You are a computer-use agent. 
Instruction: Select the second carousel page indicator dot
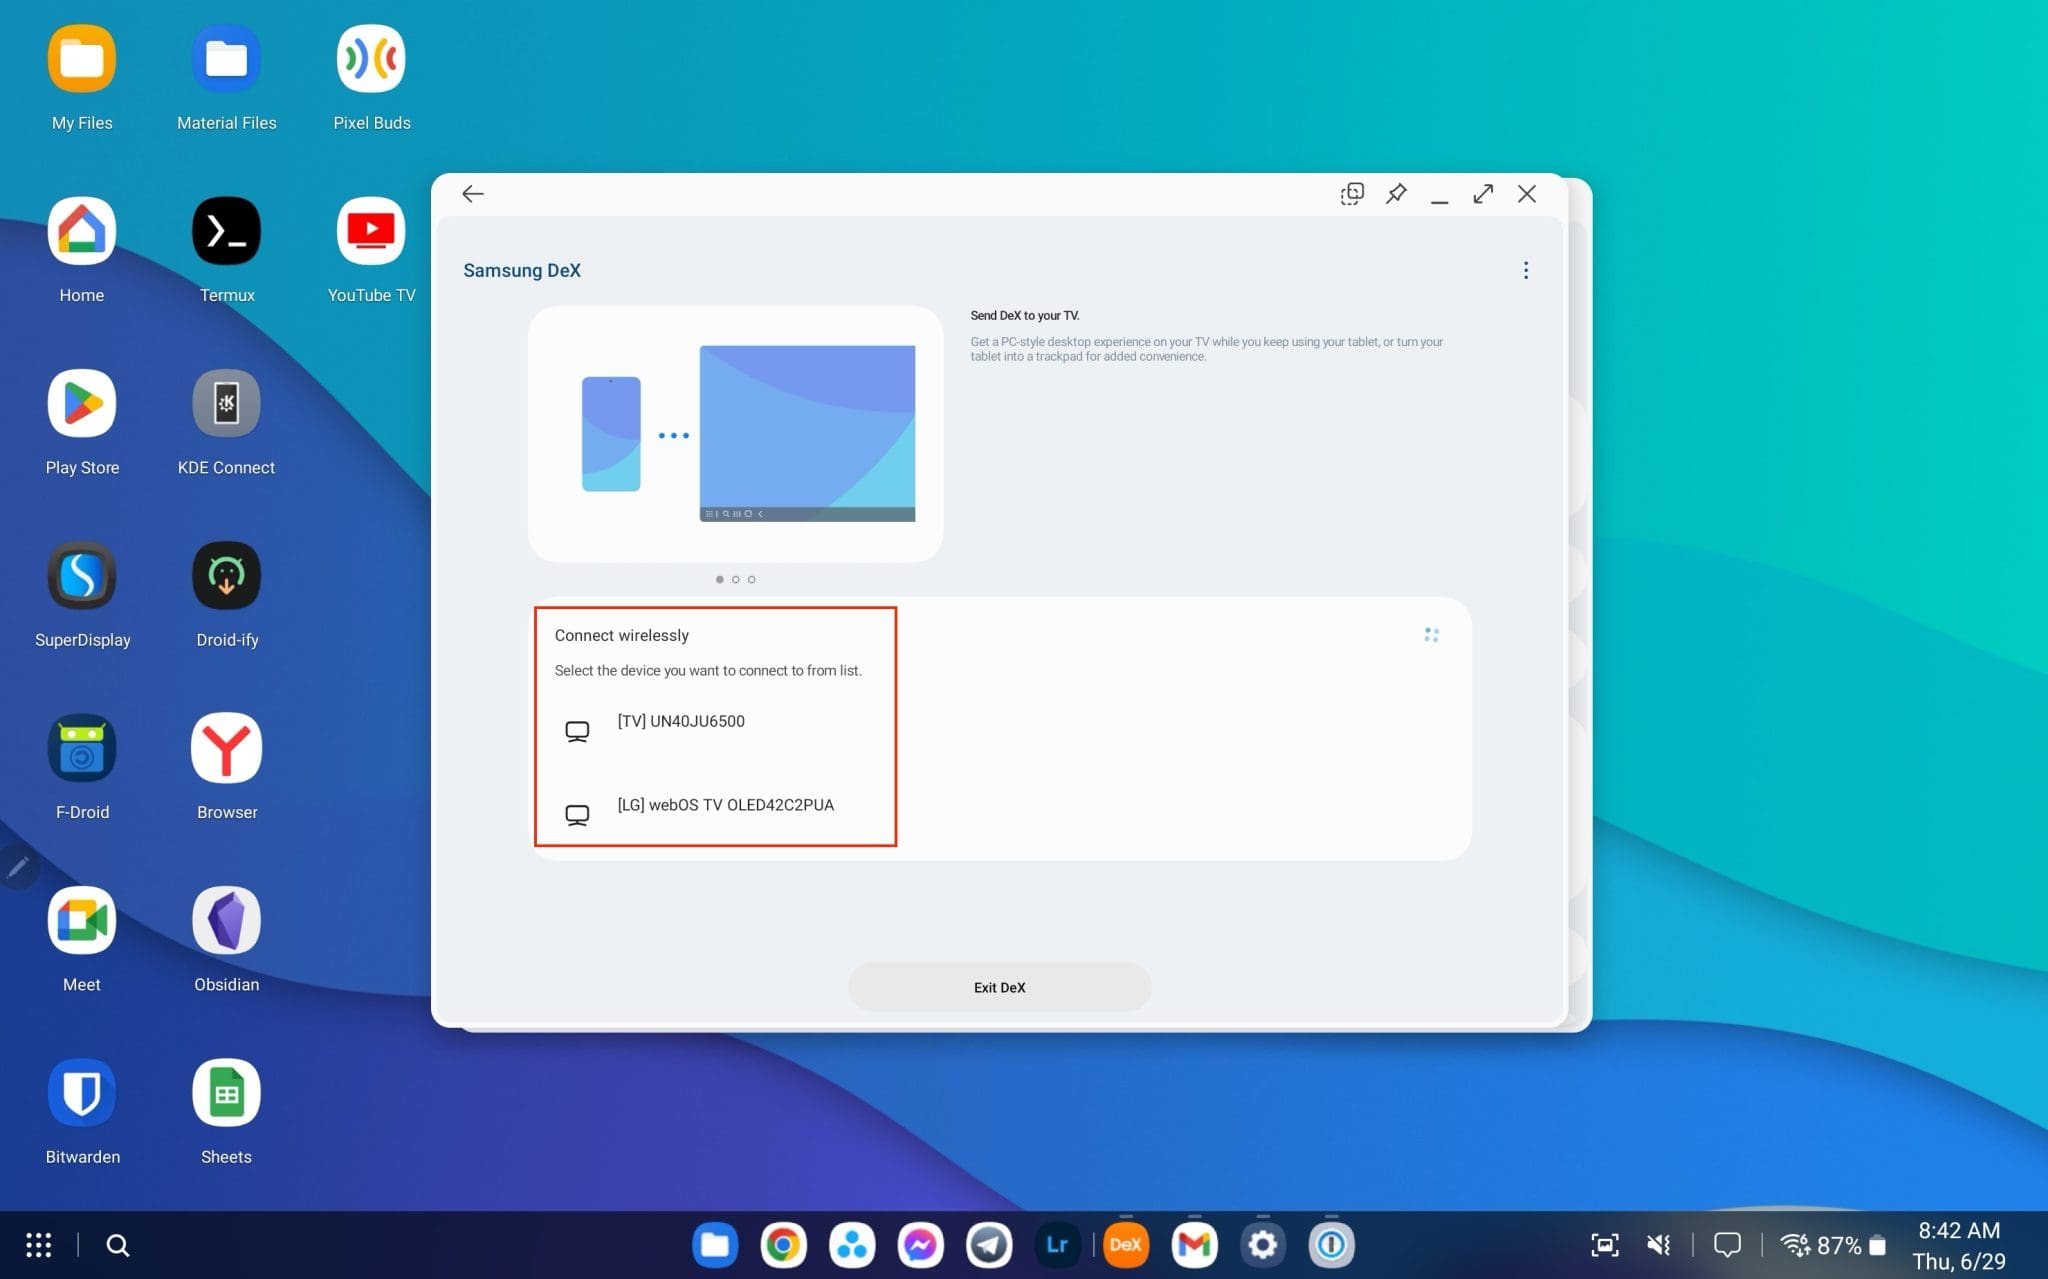pos(736,579)
